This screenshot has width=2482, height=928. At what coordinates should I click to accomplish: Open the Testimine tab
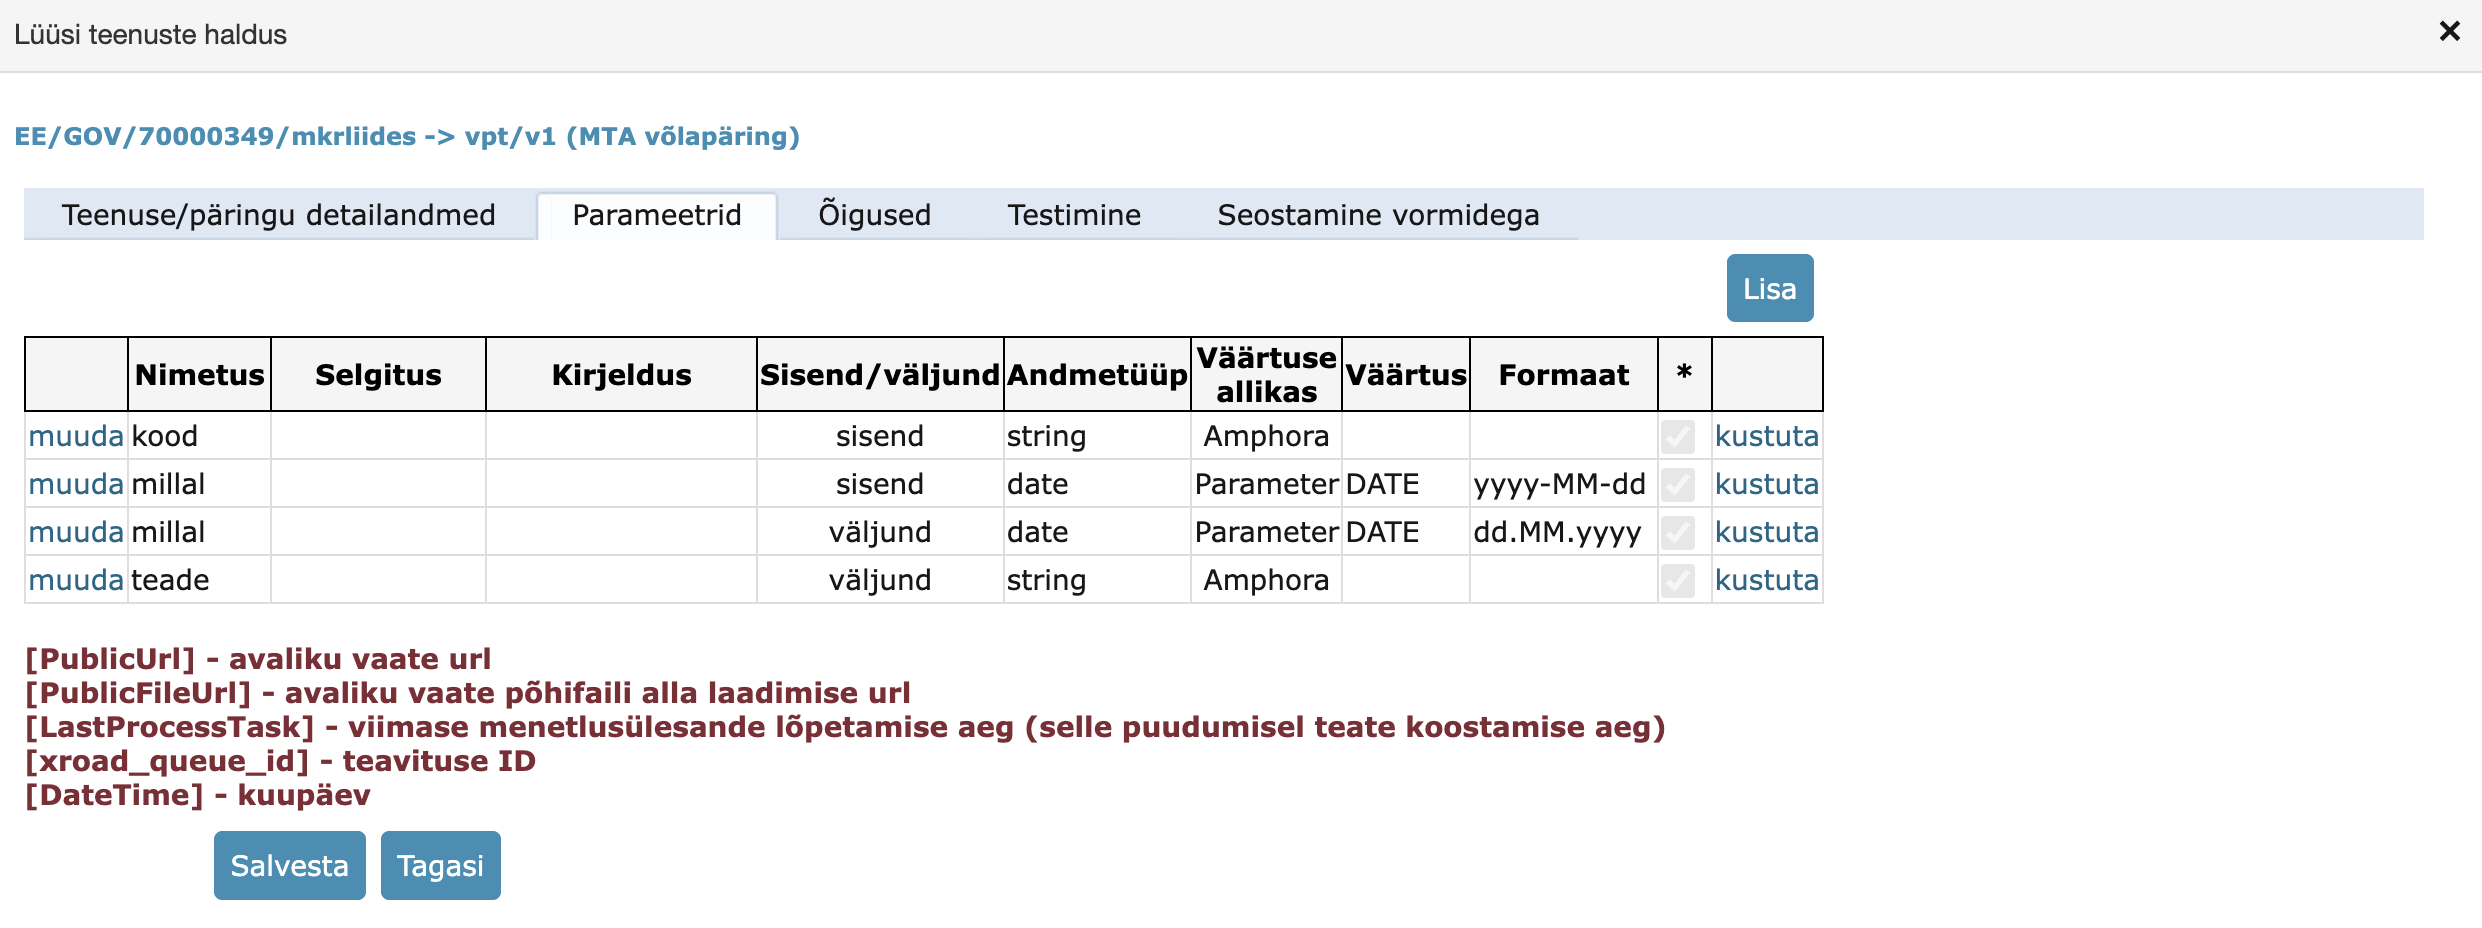tap(1073, 215)
